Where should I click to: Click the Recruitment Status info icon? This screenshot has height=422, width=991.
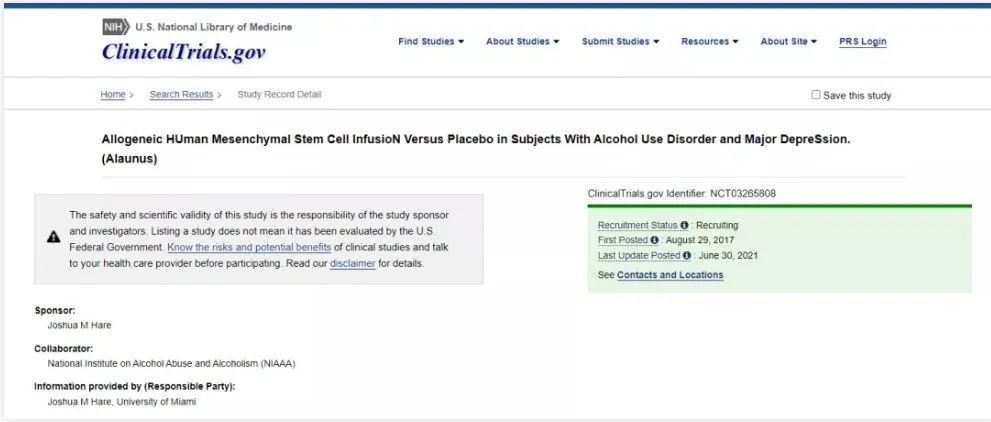click(x=684, y=226)
